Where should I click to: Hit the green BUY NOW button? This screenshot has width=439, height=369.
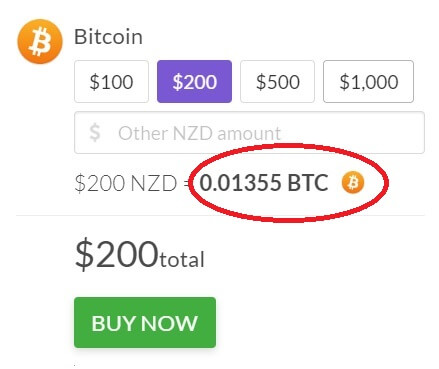click(145, 323)
